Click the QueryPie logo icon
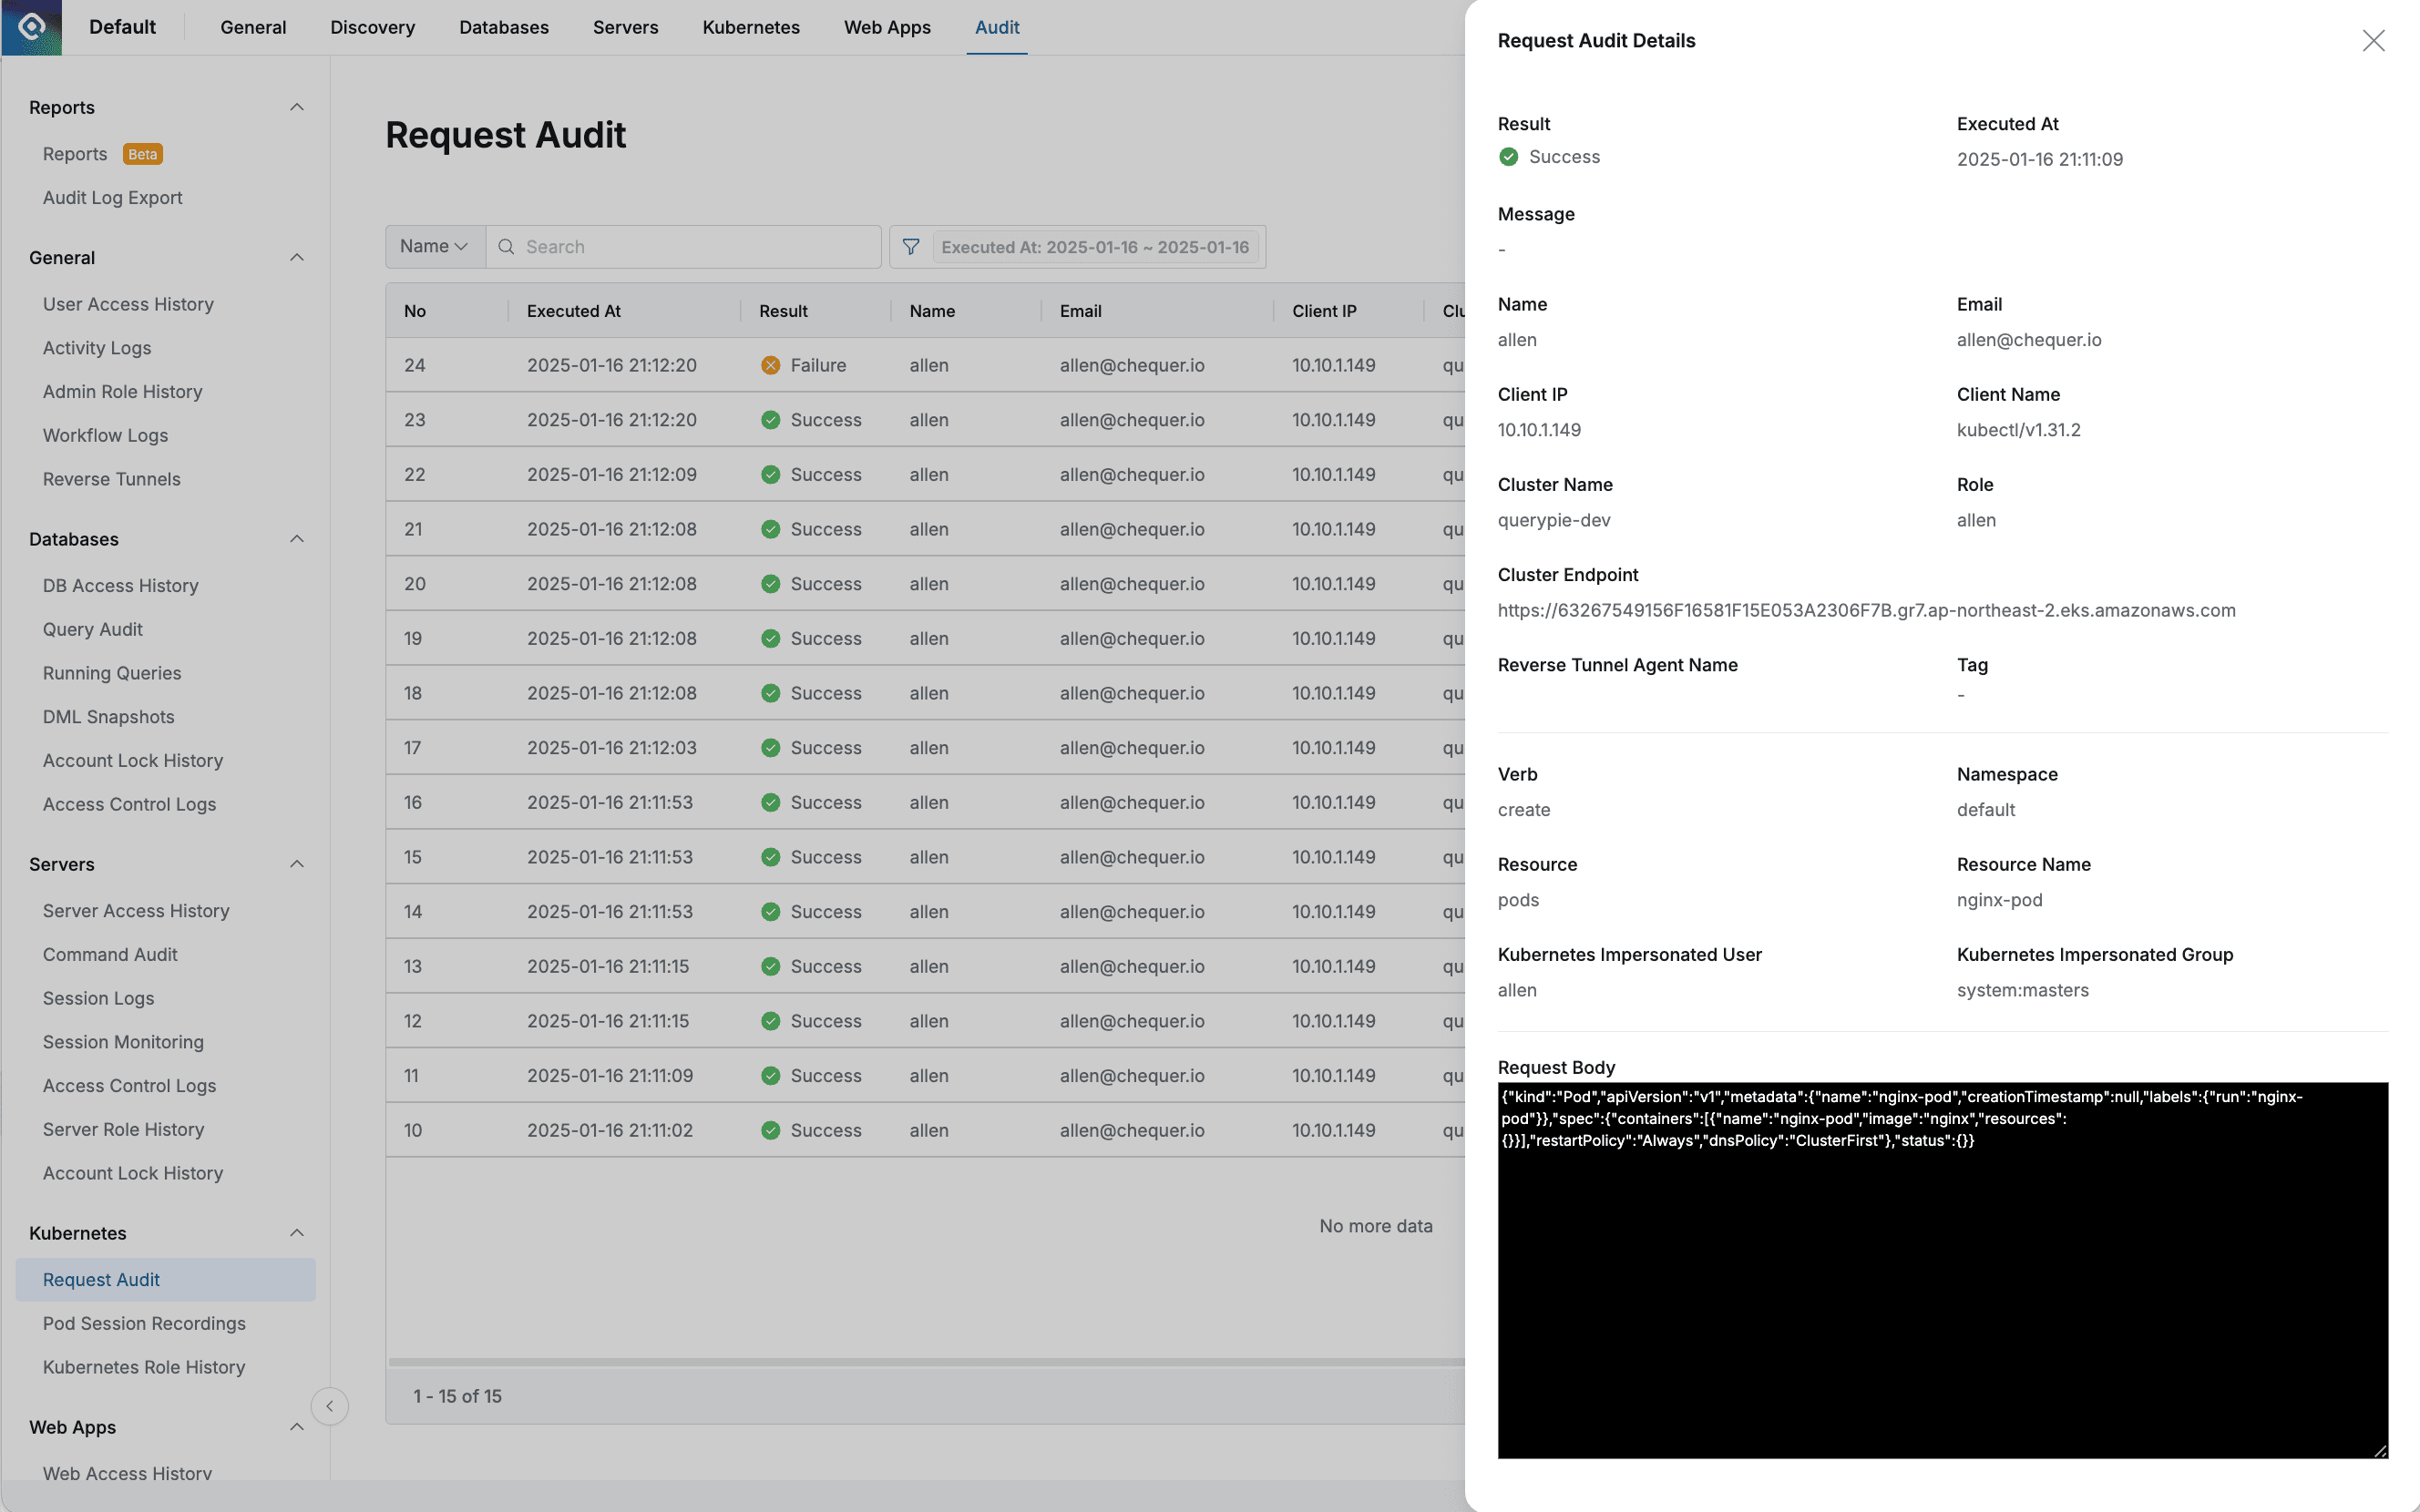 pyautogui.click(x=32, y=27)
